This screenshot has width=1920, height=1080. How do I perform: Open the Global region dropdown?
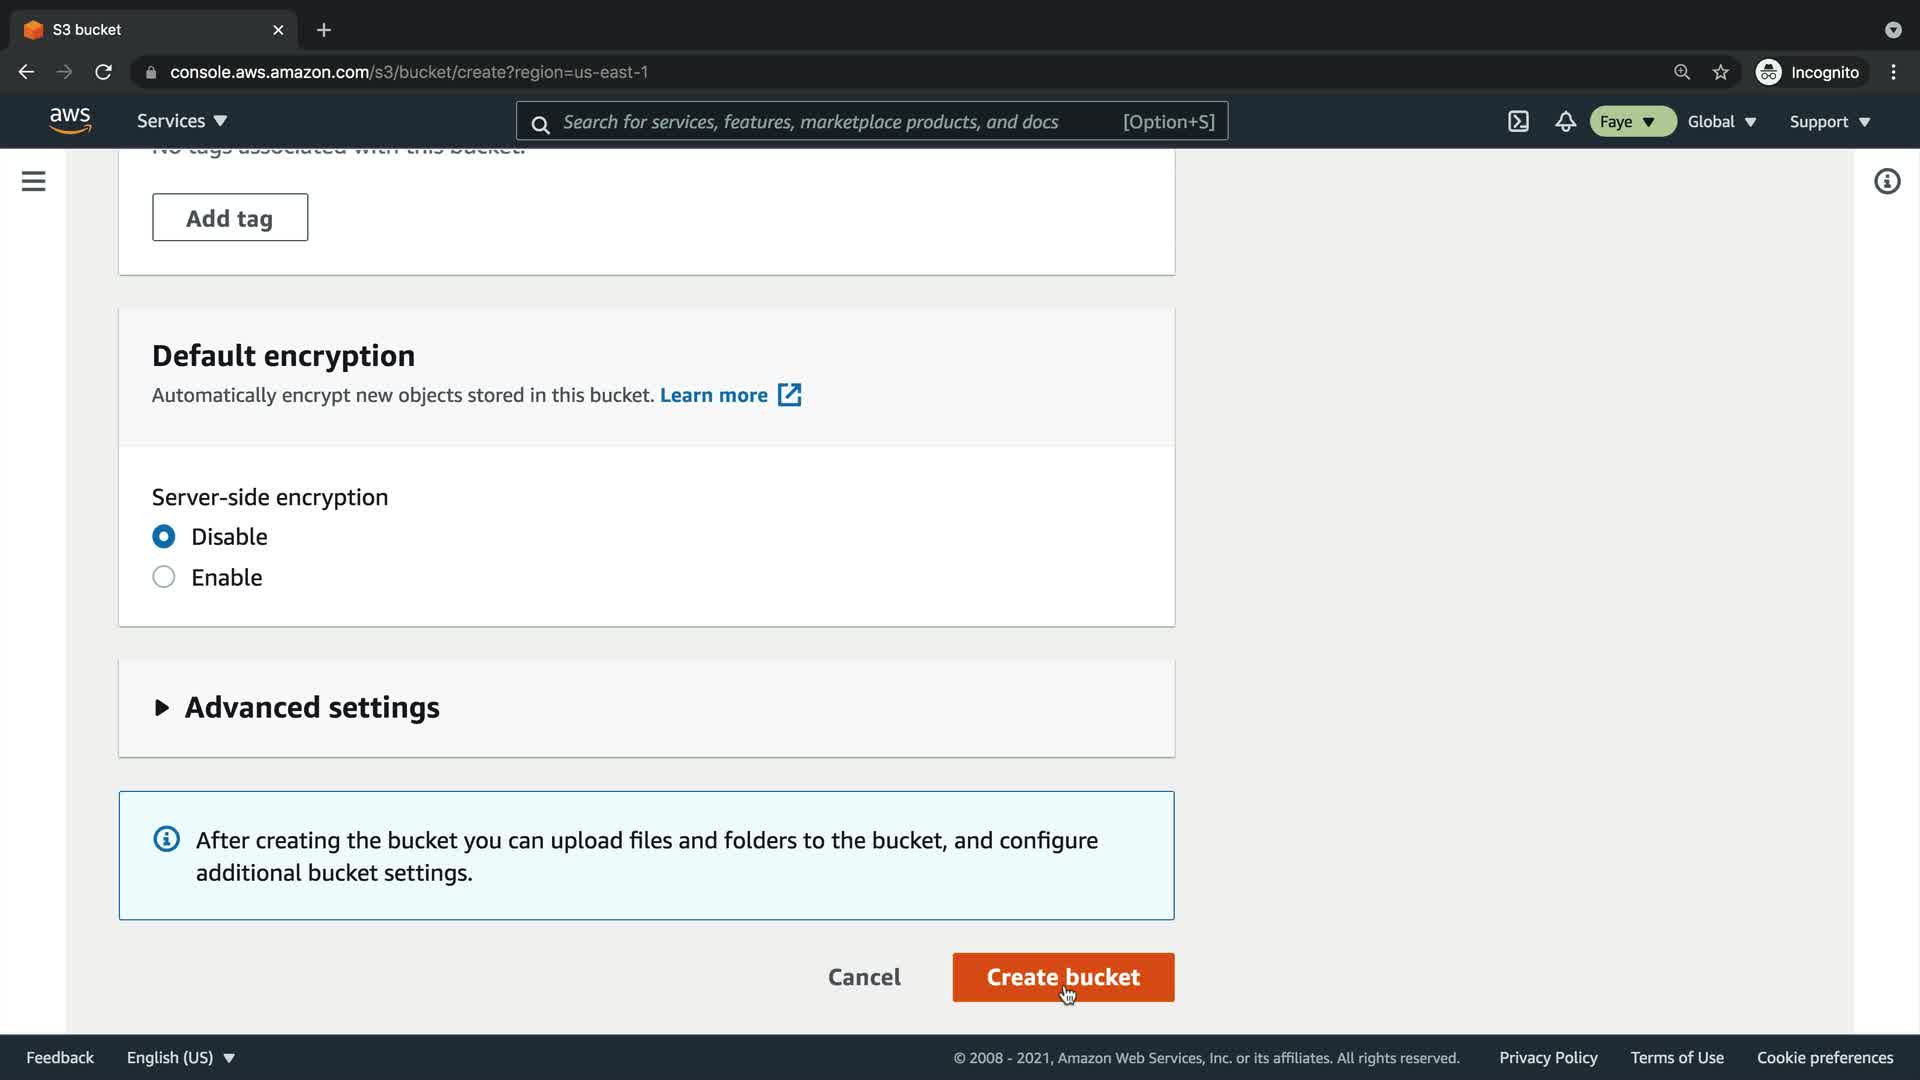tap(1721, 122)
